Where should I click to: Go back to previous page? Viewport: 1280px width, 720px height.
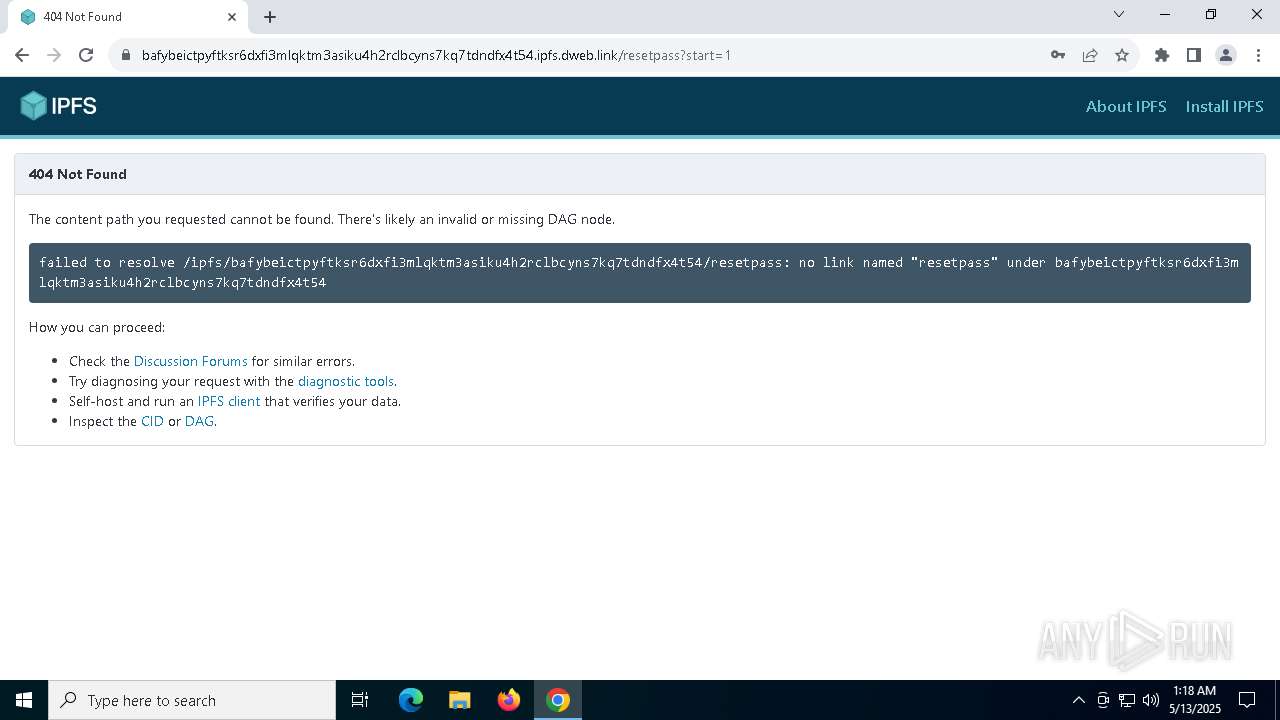pyautogui.click(x=22, y=55)
